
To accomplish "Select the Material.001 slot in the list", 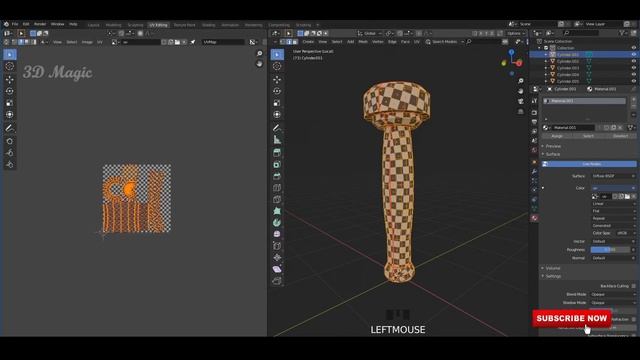I will point(584,101).
